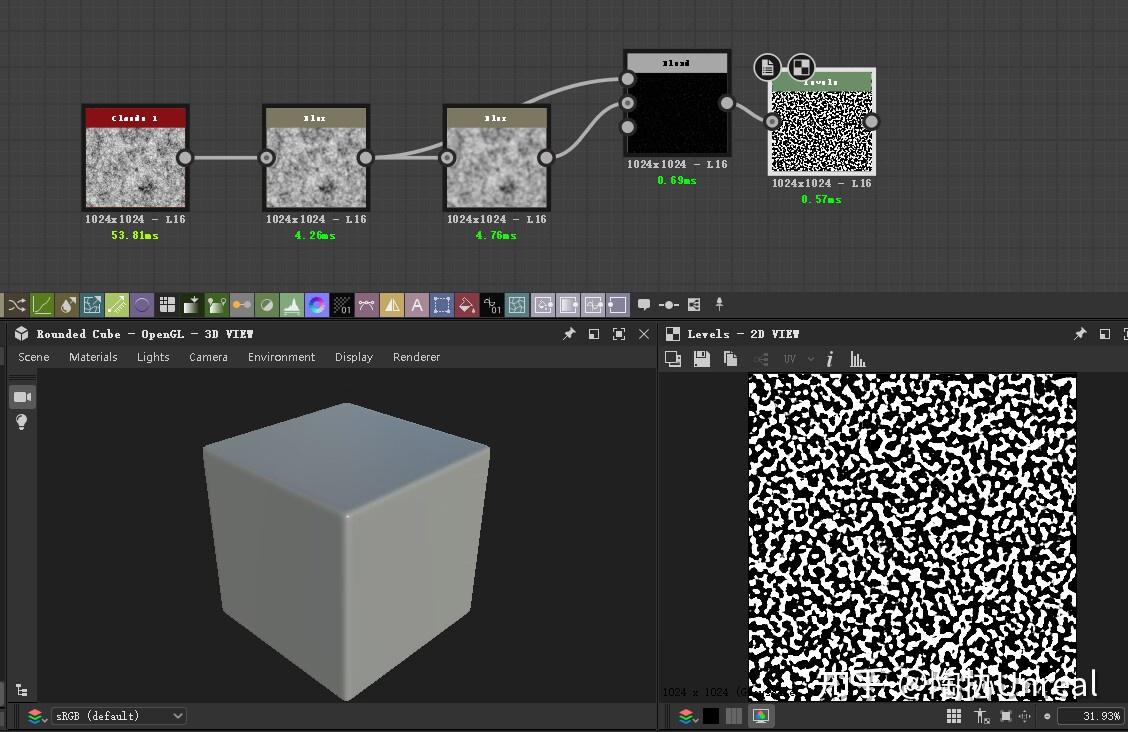Open the sRGB color profile dropdown
The image size is (1128, 732).
[118, 715]
